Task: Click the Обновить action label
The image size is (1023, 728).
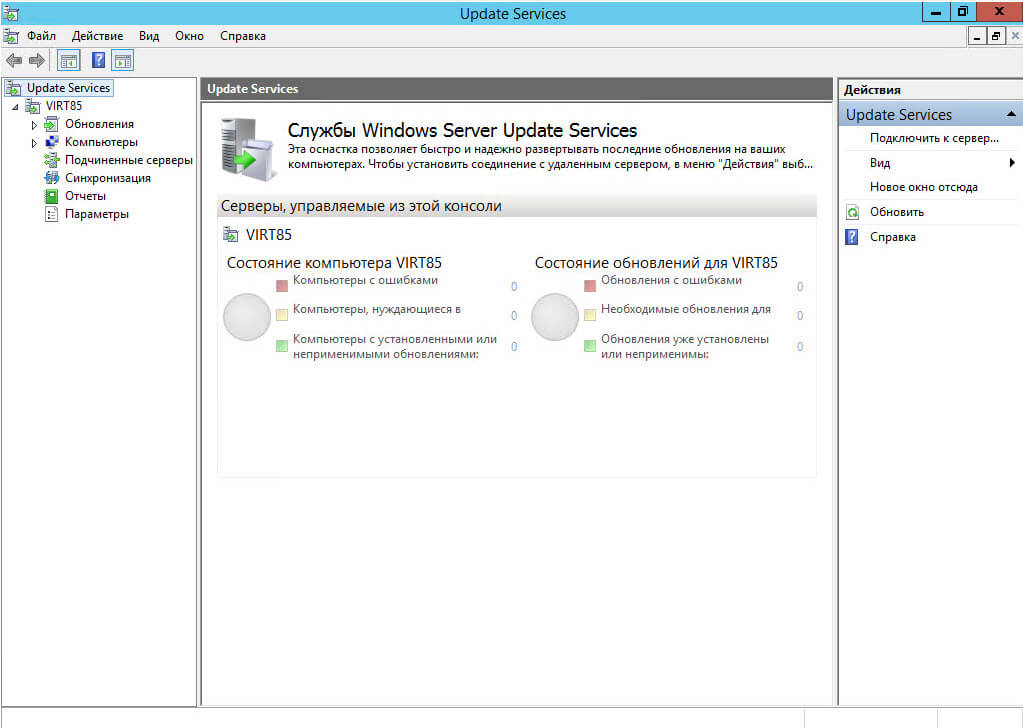Action: (896, 212)
